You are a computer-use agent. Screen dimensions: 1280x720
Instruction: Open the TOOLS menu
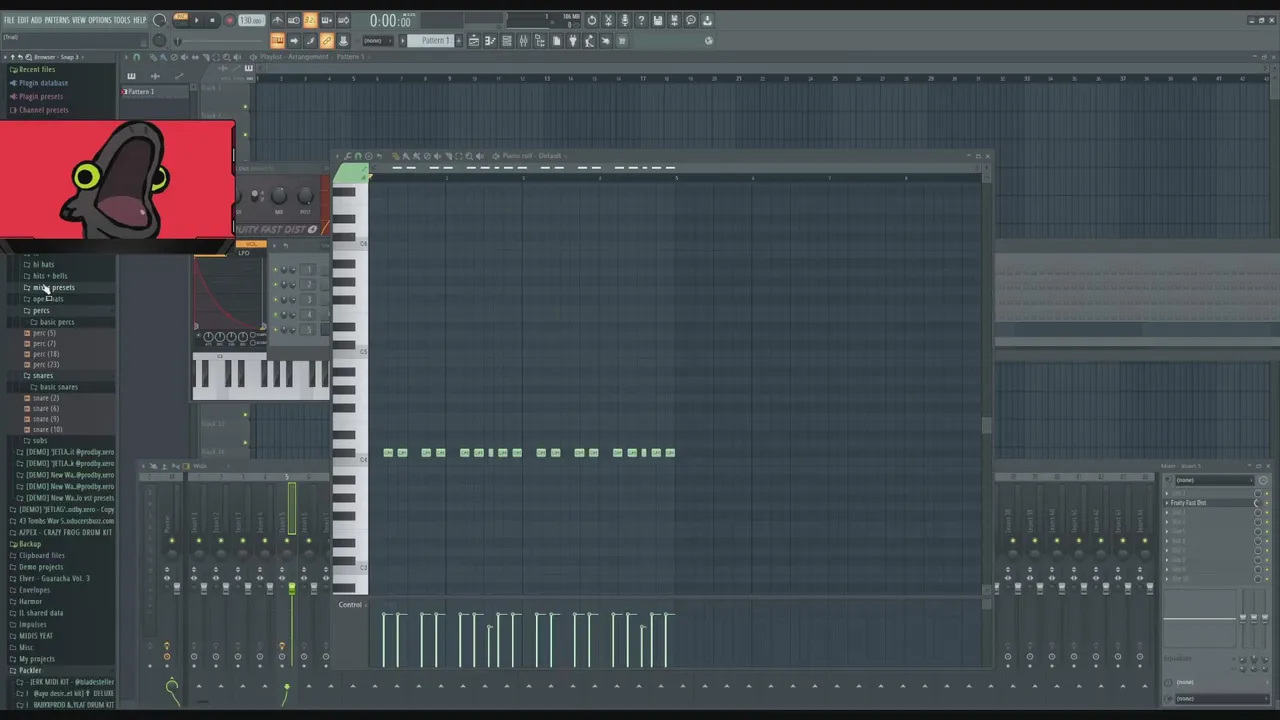(x=122, y=20)
